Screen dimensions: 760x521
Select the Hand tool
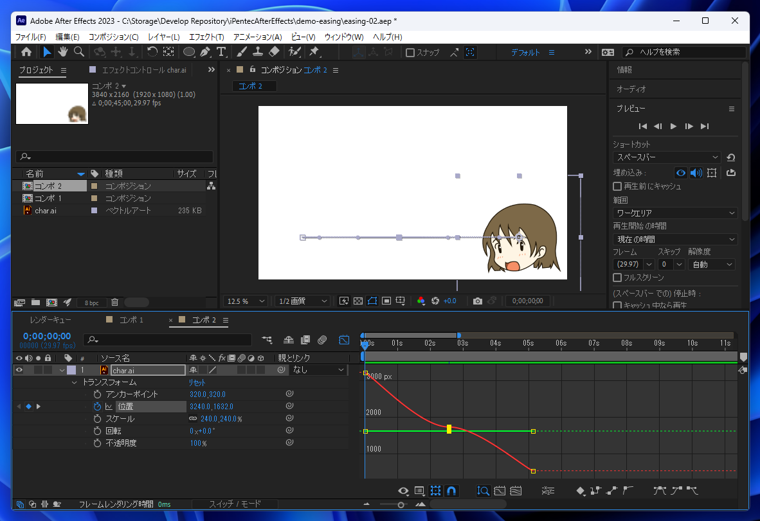coord(63,52)
